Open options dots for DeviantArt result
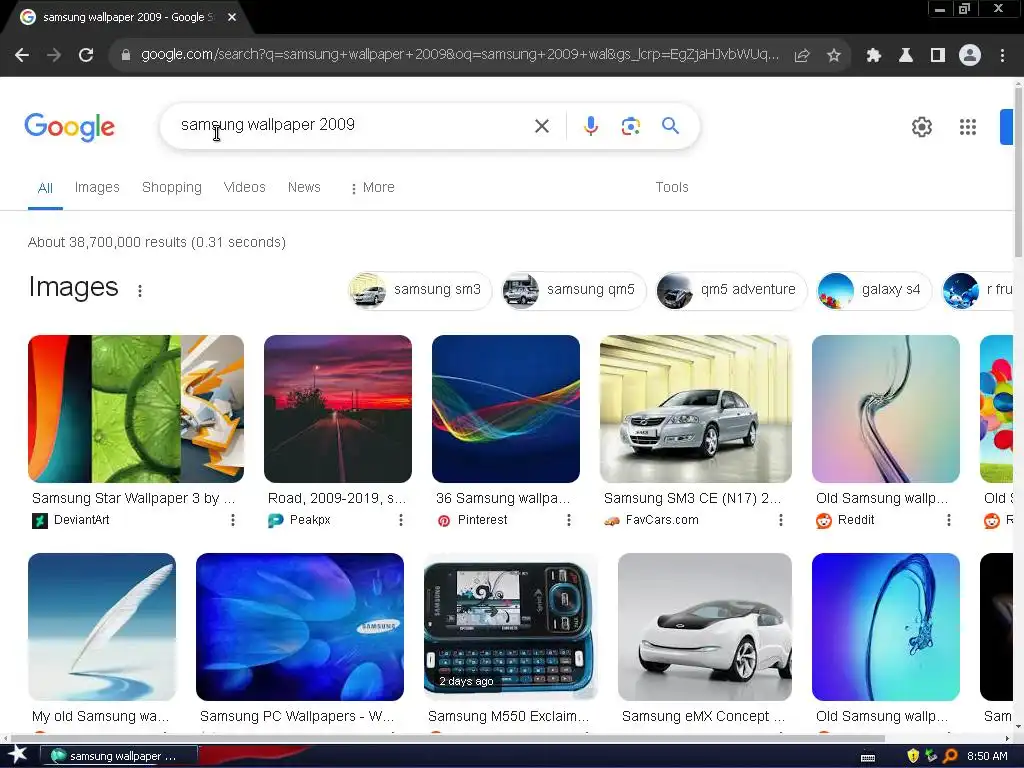Image resolution: width=1024 pixels, height=768 pixels. (232, 520)
